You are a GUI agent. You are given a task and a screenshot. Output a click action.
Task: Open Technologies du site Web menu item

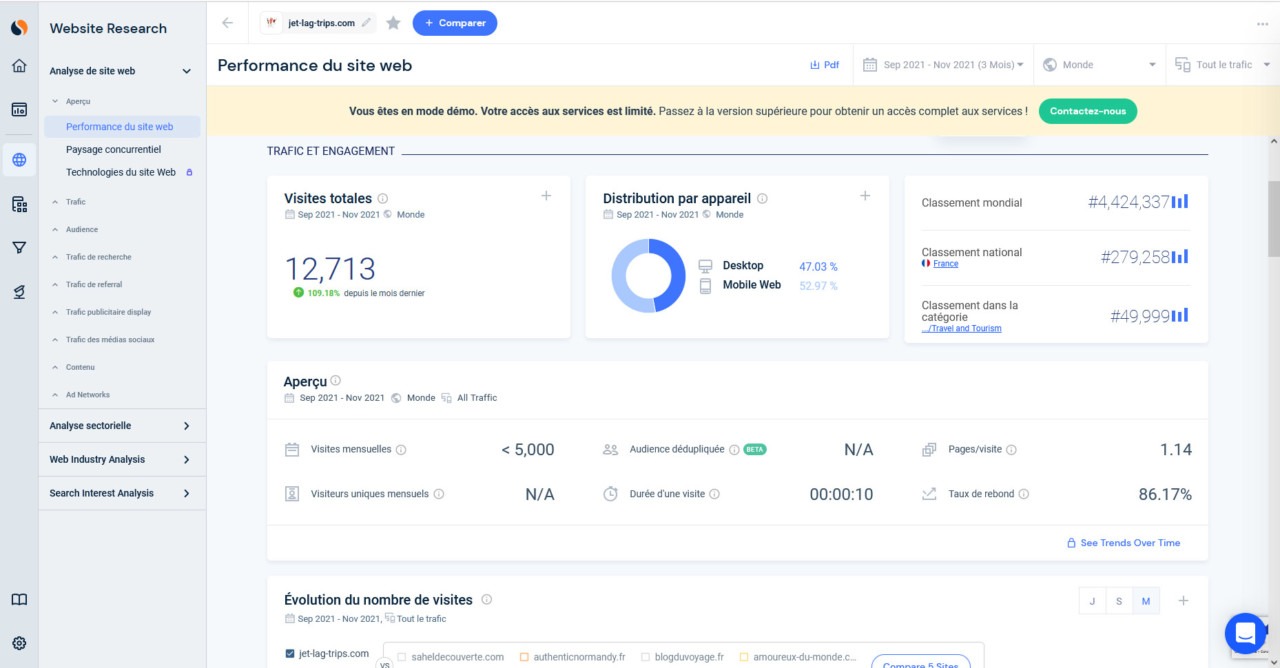122,172
